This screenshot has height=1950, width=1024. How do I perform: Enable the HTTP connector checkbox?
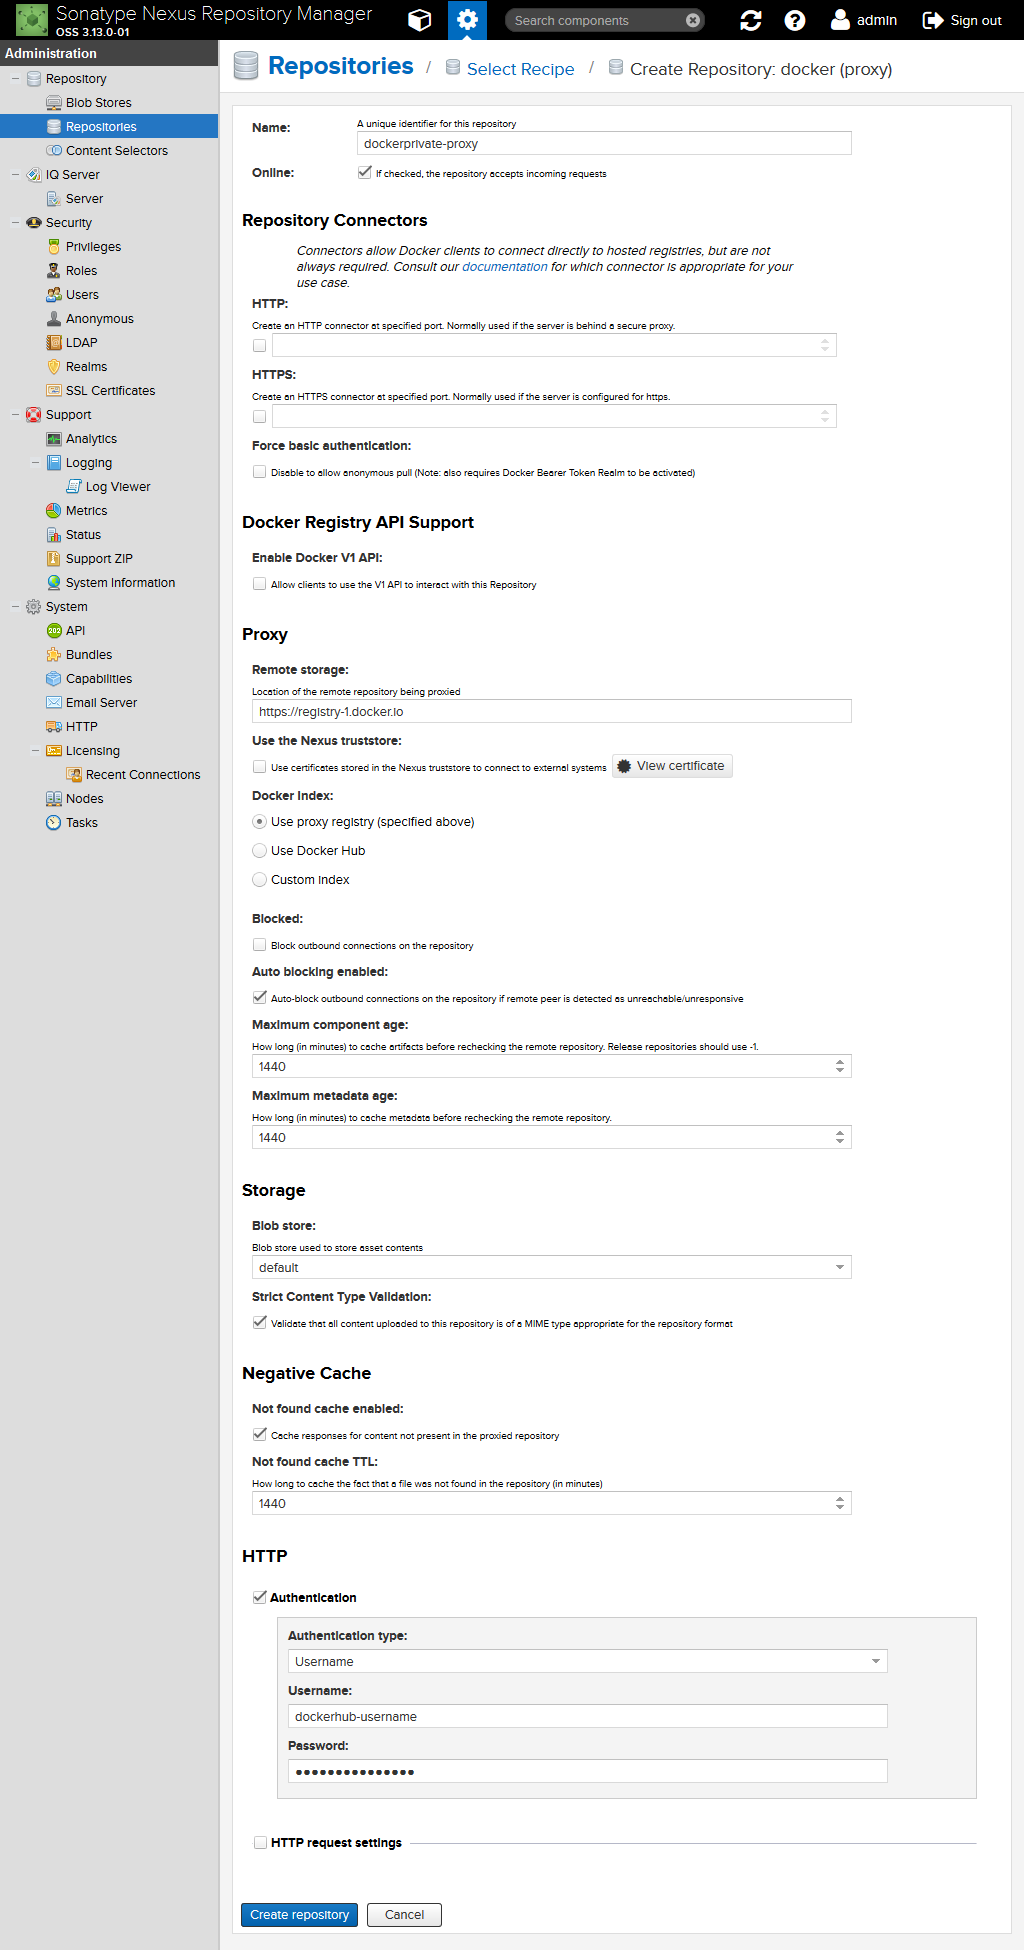coord(259,345)
